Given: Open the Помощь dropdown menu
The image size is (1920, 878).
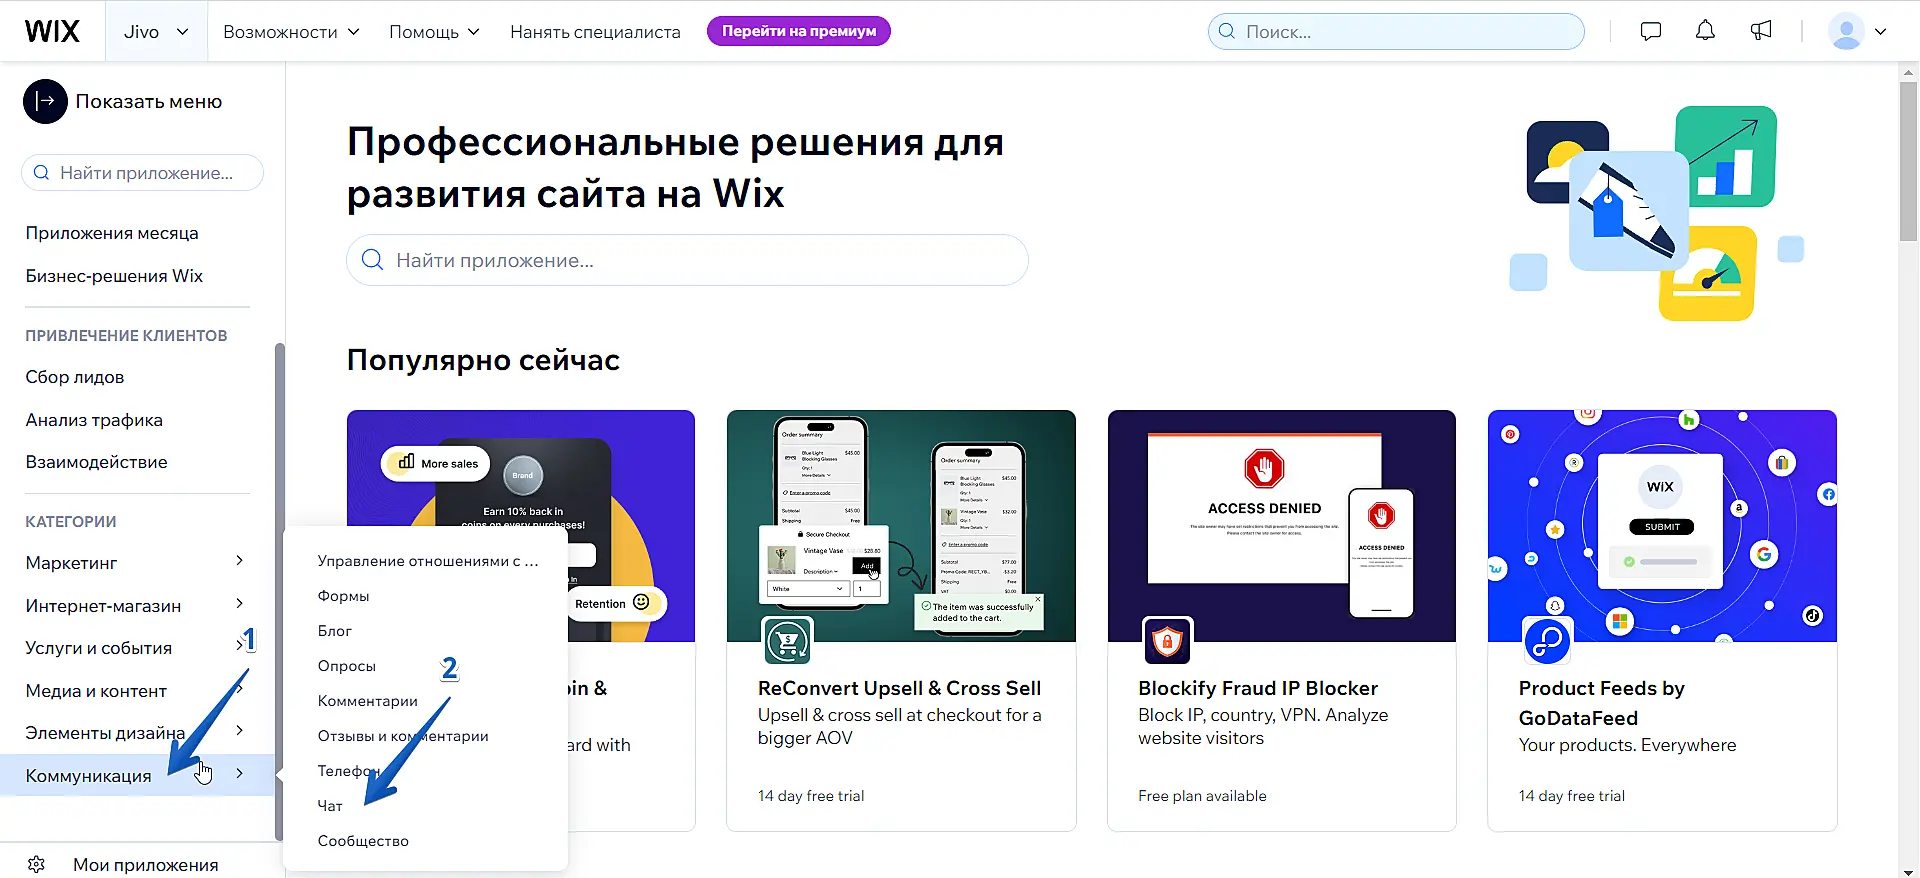Looking at the screenshot, I should [x=434, y=31].
